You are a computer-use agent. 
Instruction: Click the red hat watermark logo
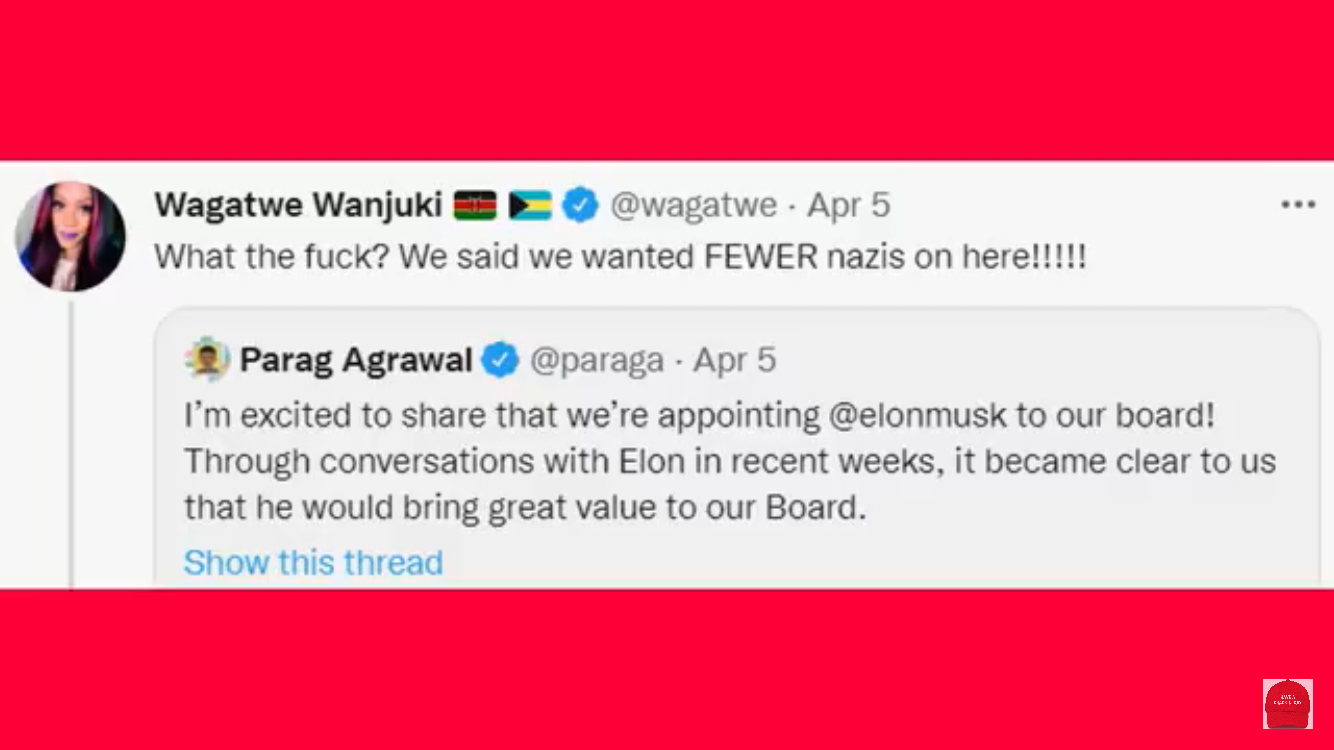[x=1288, y=704]
